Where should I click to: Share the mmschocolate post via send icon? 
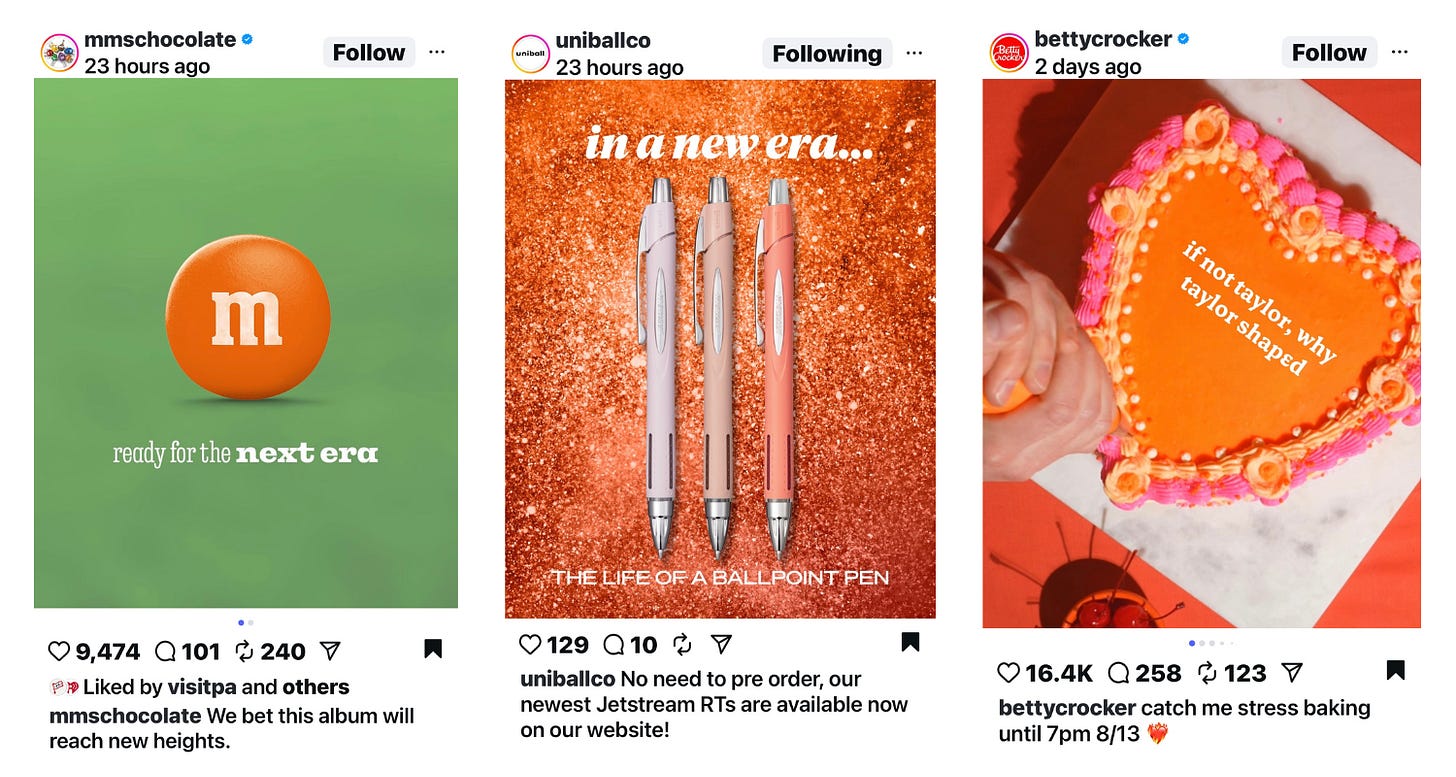330,652
